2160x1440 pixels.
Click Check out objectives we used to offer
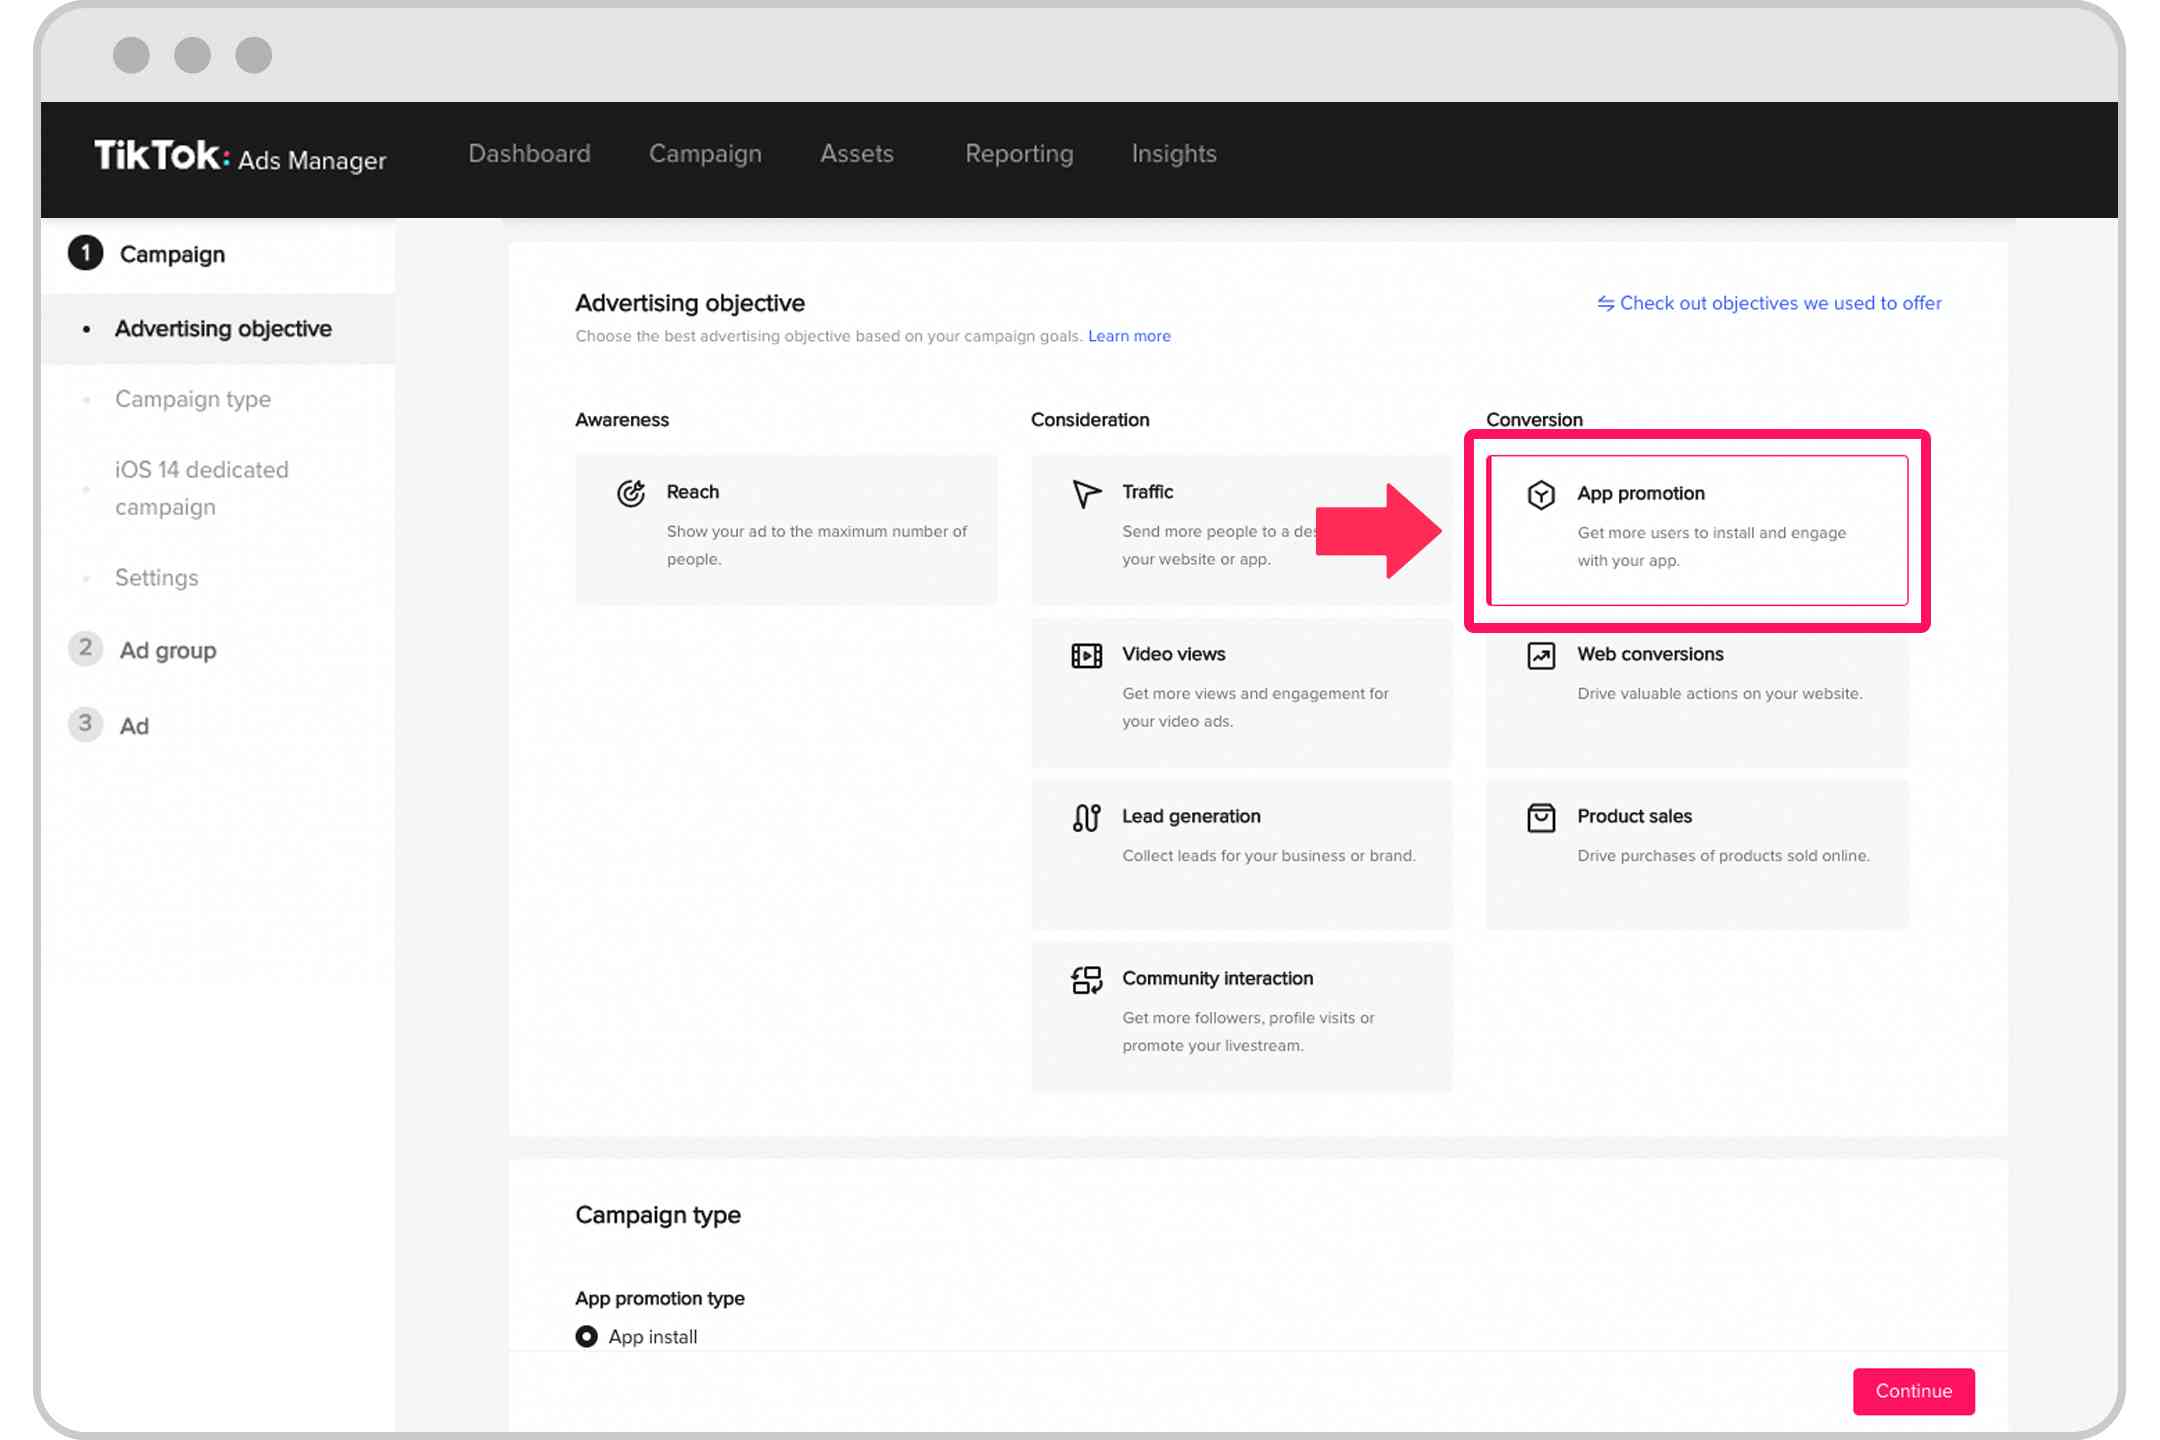click(x=1768, y=304)
